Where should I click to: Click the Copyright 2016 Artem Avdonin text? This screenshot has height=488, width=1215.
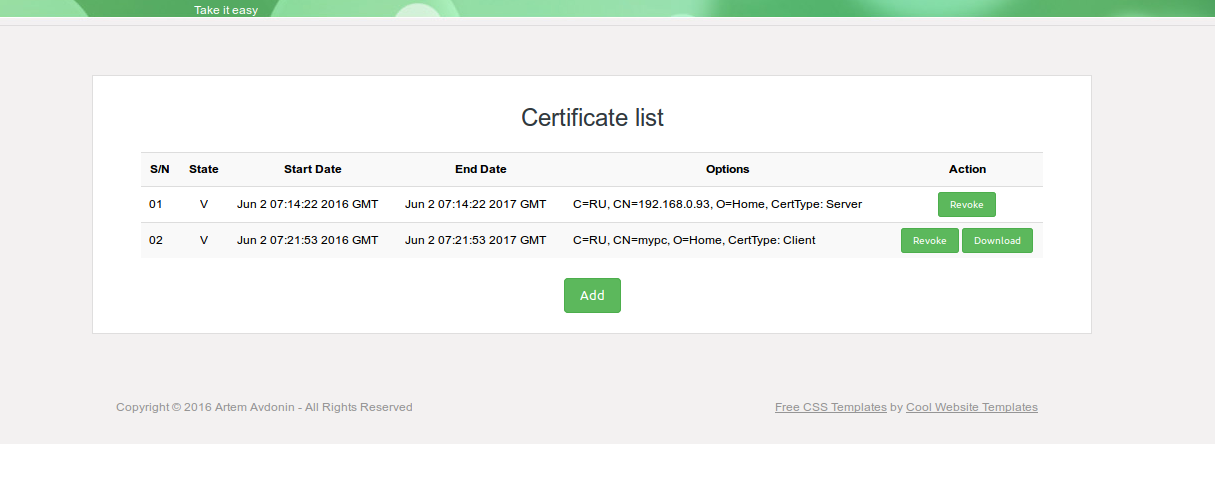point(264,407)
